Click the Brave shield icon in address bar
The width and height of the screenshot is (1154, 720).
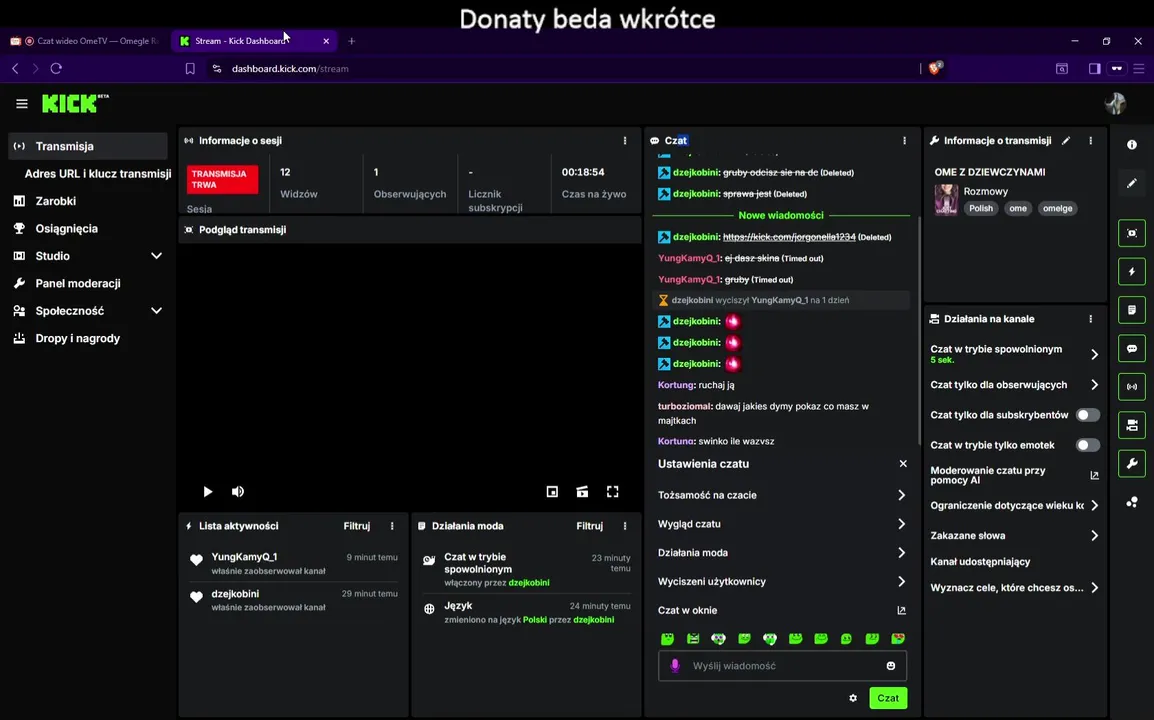click(935, 68)
